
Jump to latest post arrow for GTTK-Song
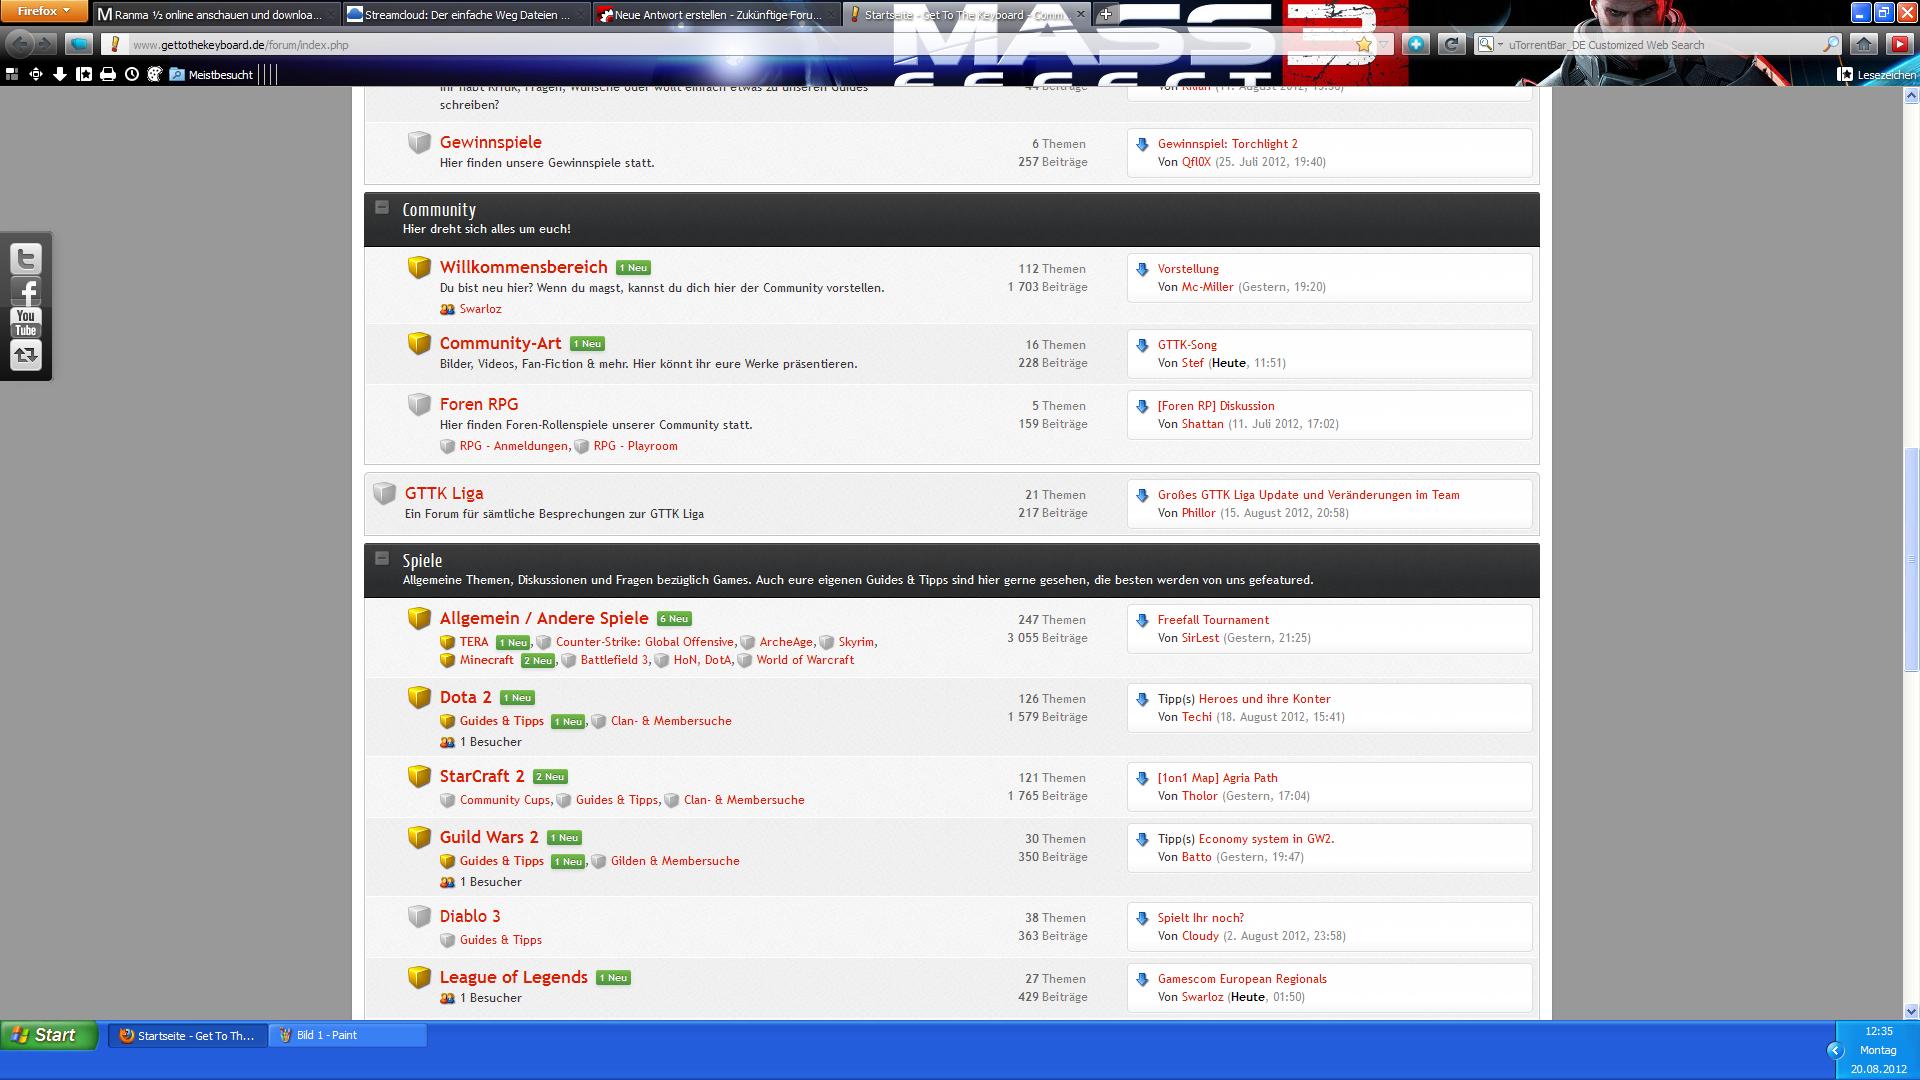1142,345
